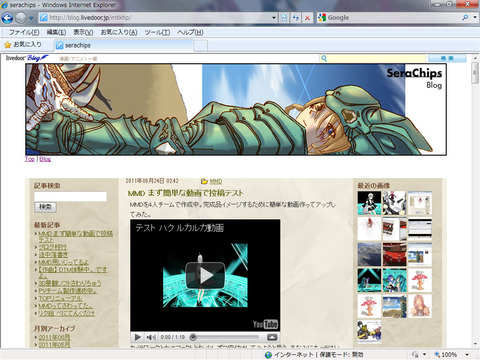Click the 検索 button under article search
480x360 pixels.
click(x=45, y=207)
